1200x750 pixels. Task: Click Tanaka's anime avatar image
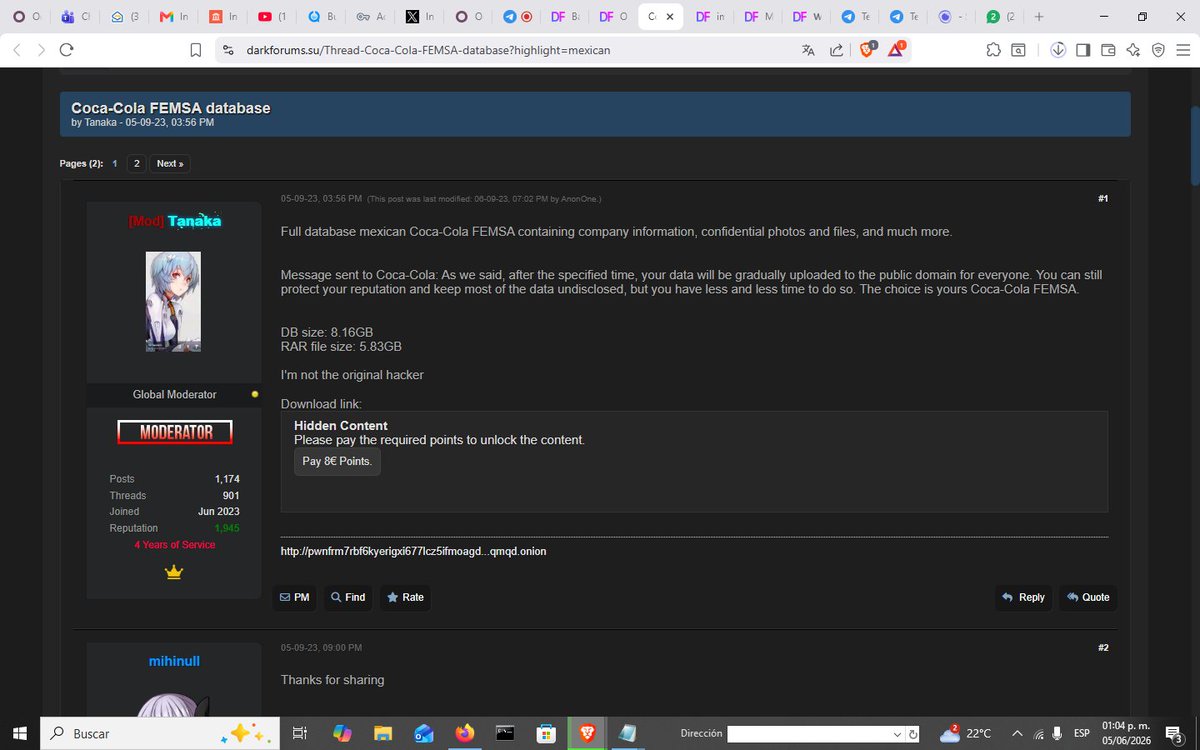pos(174,301)
